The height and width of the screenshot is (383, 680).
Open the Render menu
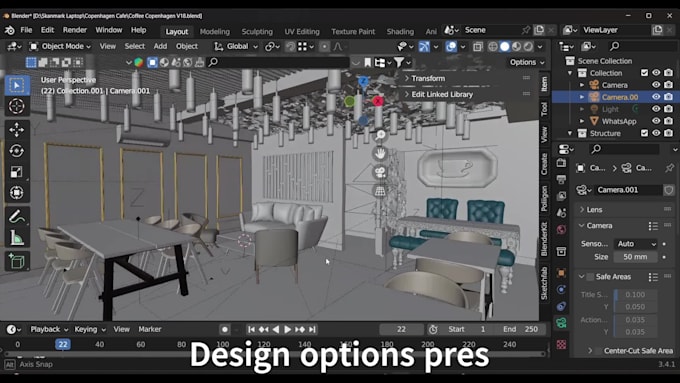pos(75,30)
